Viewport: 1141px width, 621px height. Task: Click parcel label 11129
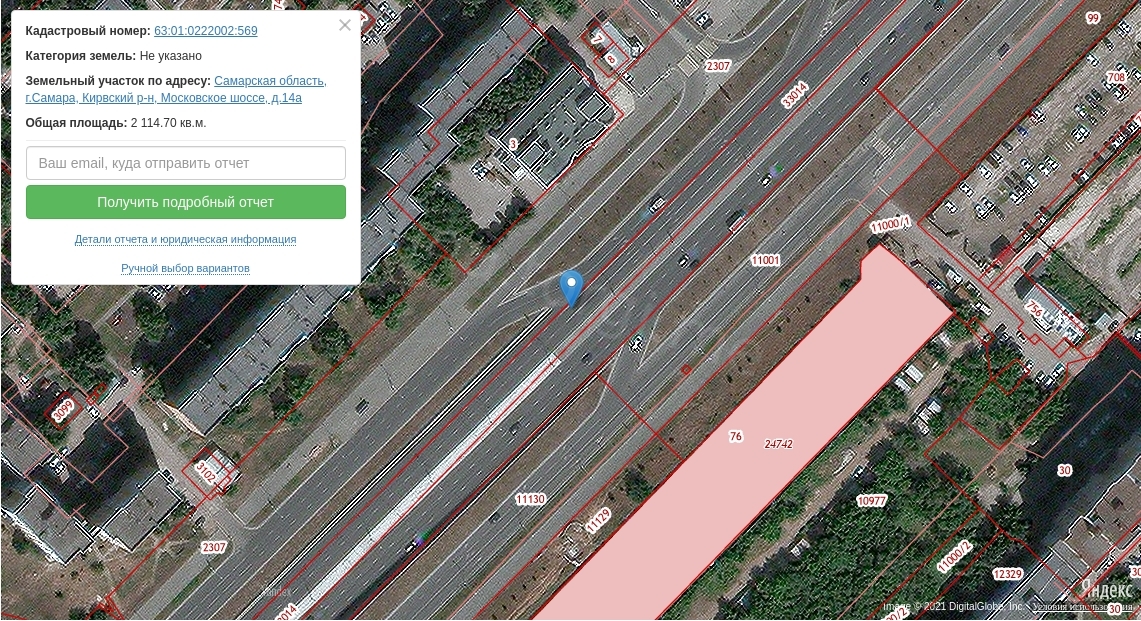click(x=598, y=521)
